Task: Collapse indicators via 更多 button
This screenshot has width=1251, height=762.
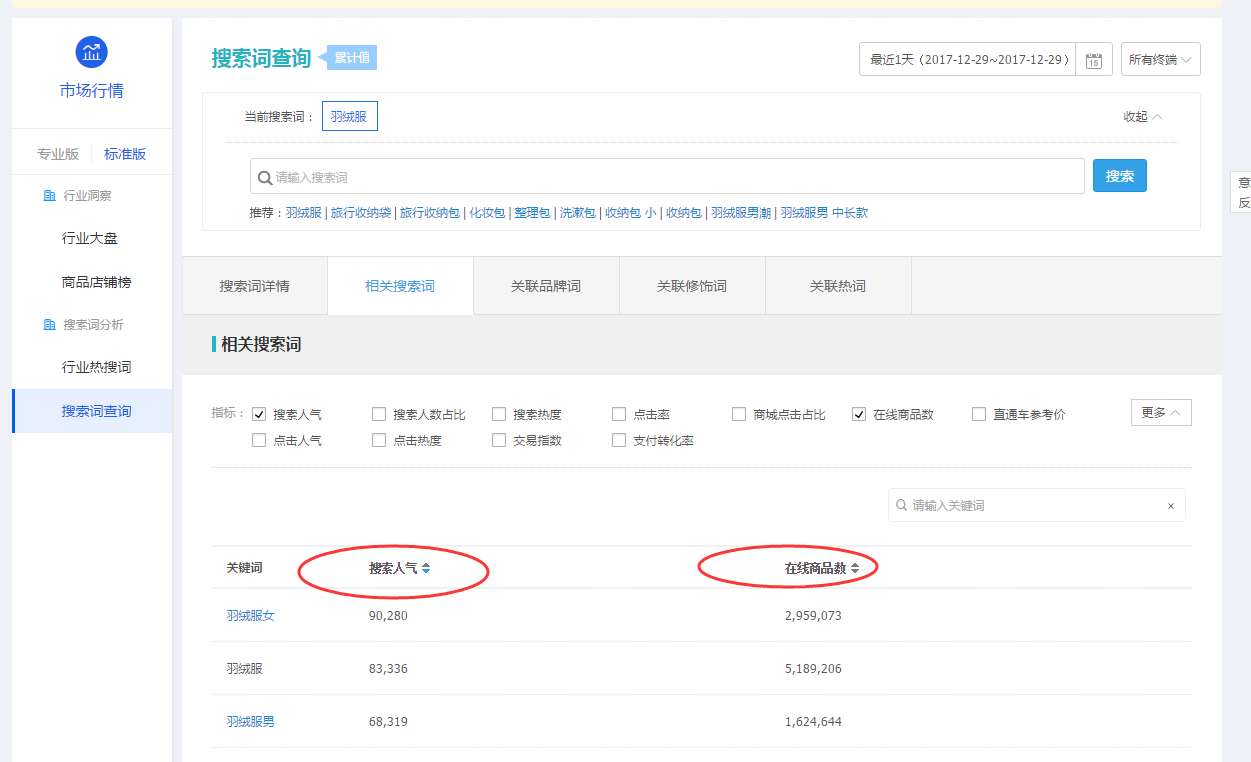Action: (x=1161, y=412)
